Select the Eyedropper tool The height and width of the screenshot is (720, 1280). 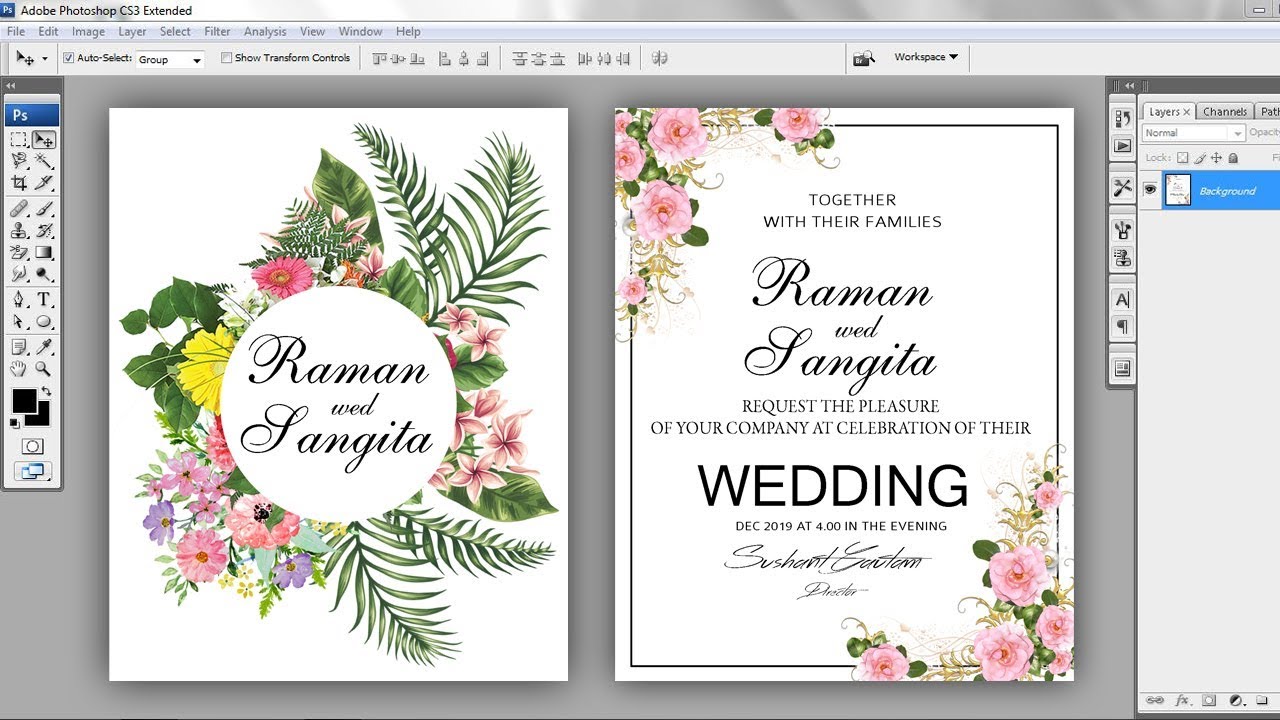click(x=44, y=347)
